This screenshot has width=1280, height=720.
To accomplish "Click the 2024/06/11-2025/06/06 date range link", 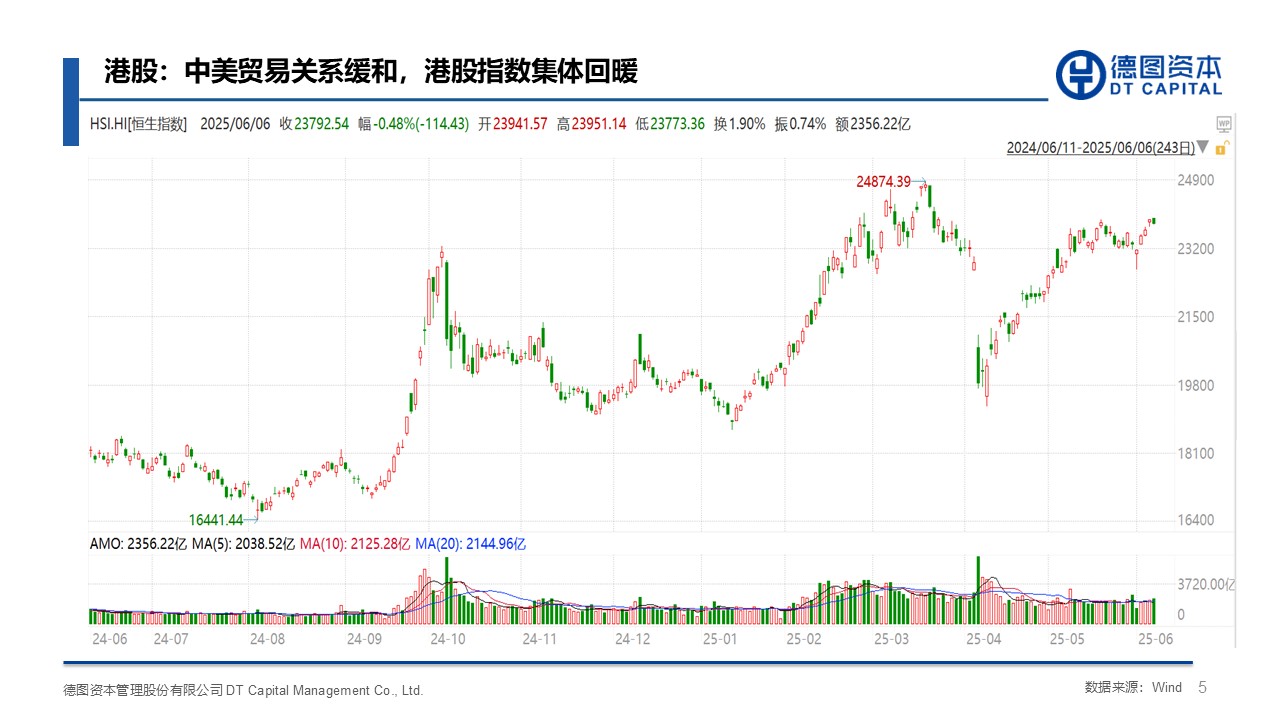I will point(1100,148).
